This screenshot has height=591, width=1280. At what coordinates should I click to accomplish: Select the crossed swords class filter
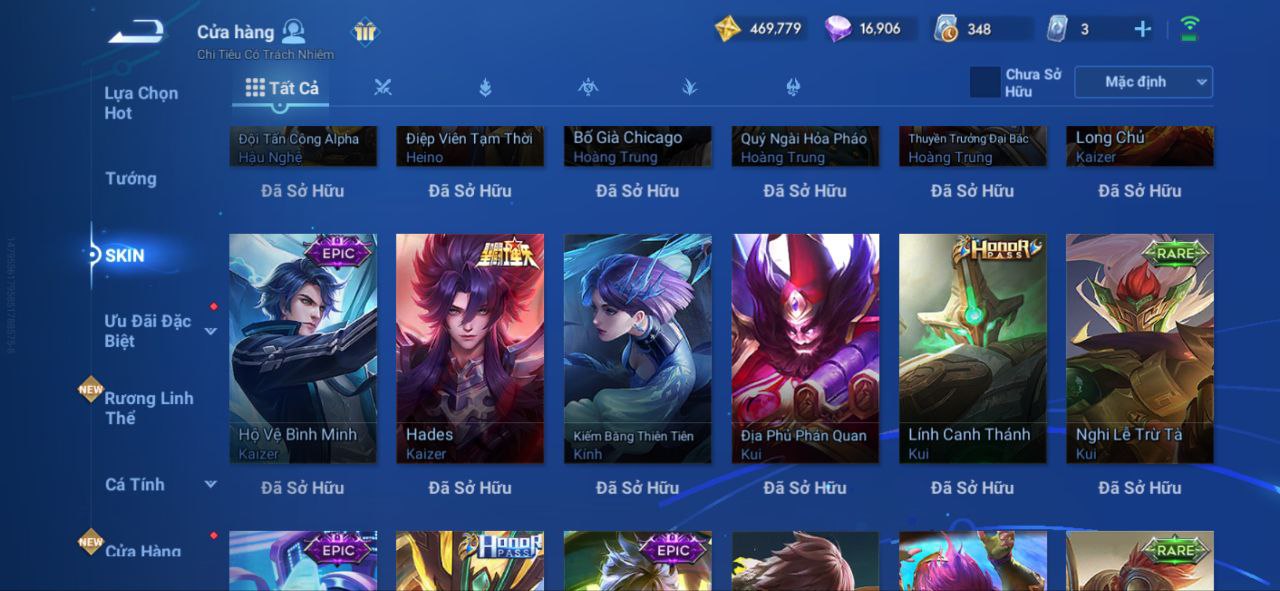coord(382,88)
